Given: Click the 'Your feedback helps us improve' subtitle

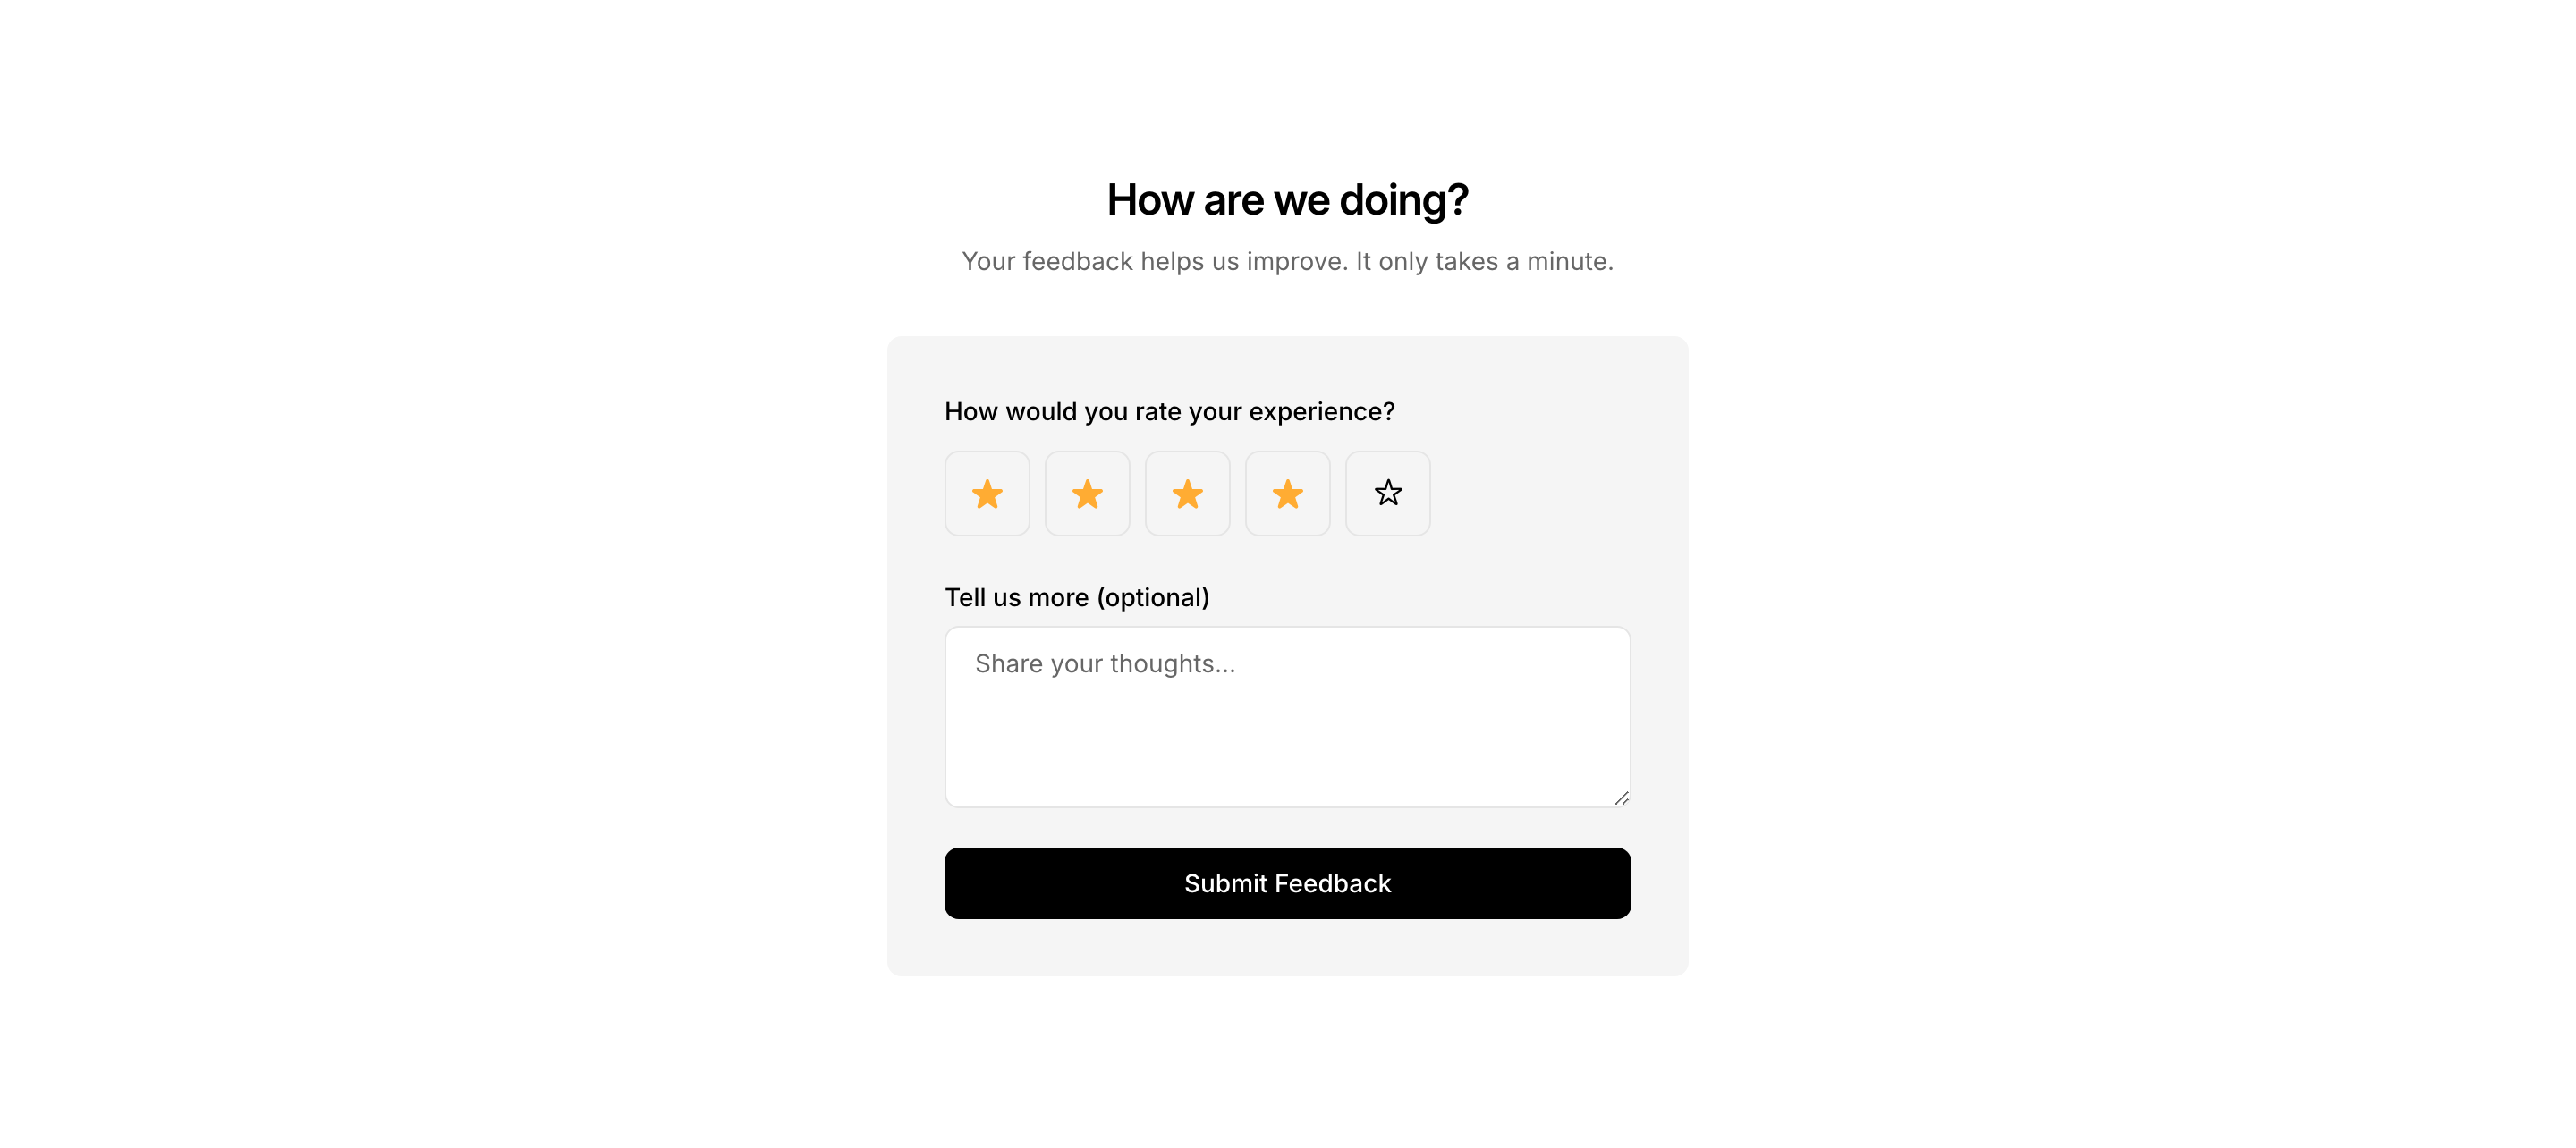Looking at the screenshot, I should click(1287, 261).
